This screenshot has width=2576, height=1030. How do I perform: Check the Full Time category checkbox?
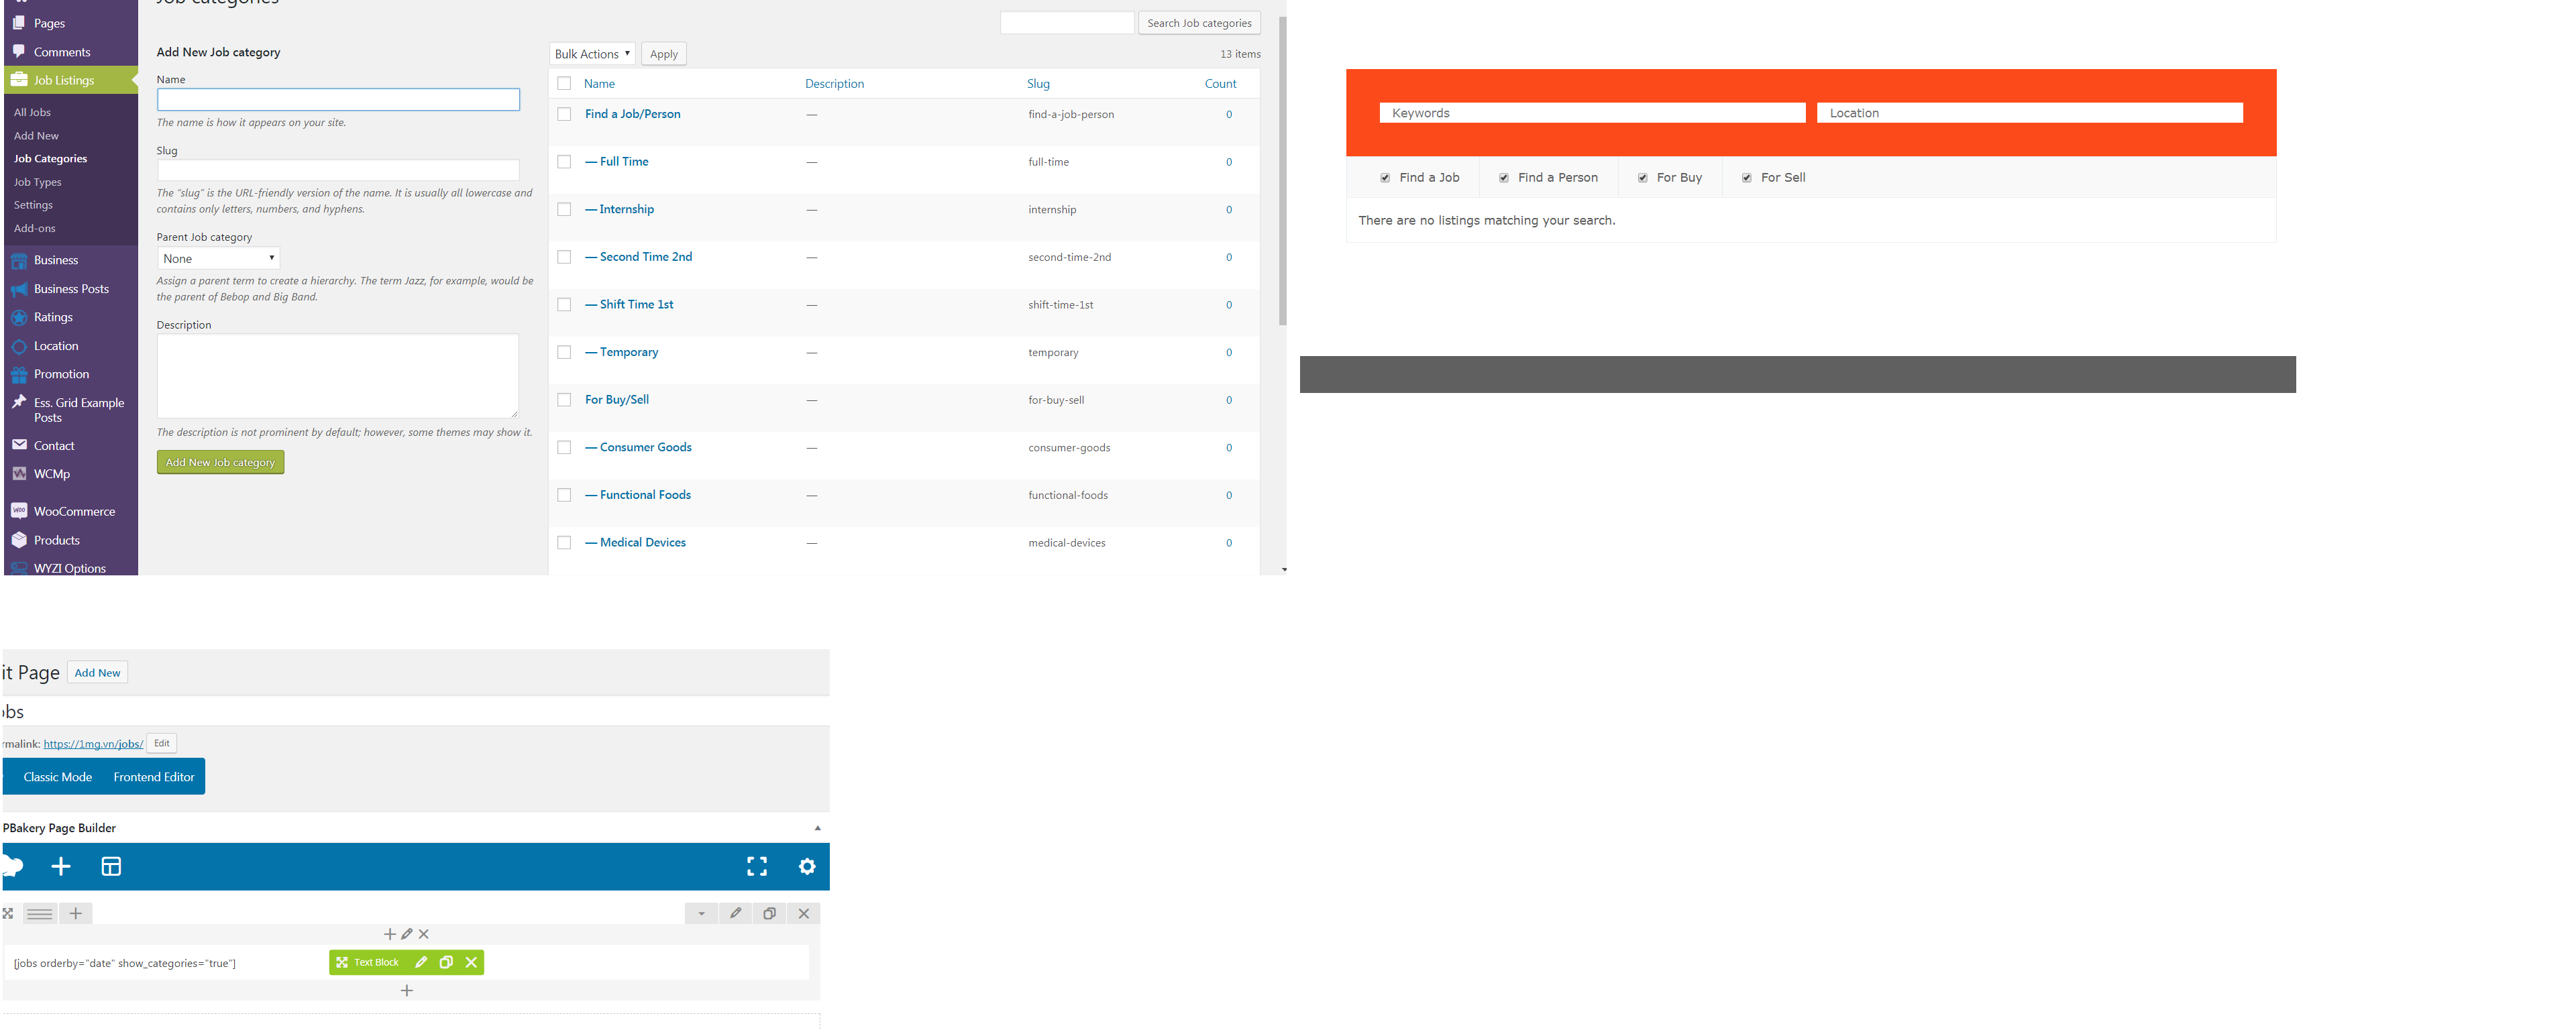564,162
